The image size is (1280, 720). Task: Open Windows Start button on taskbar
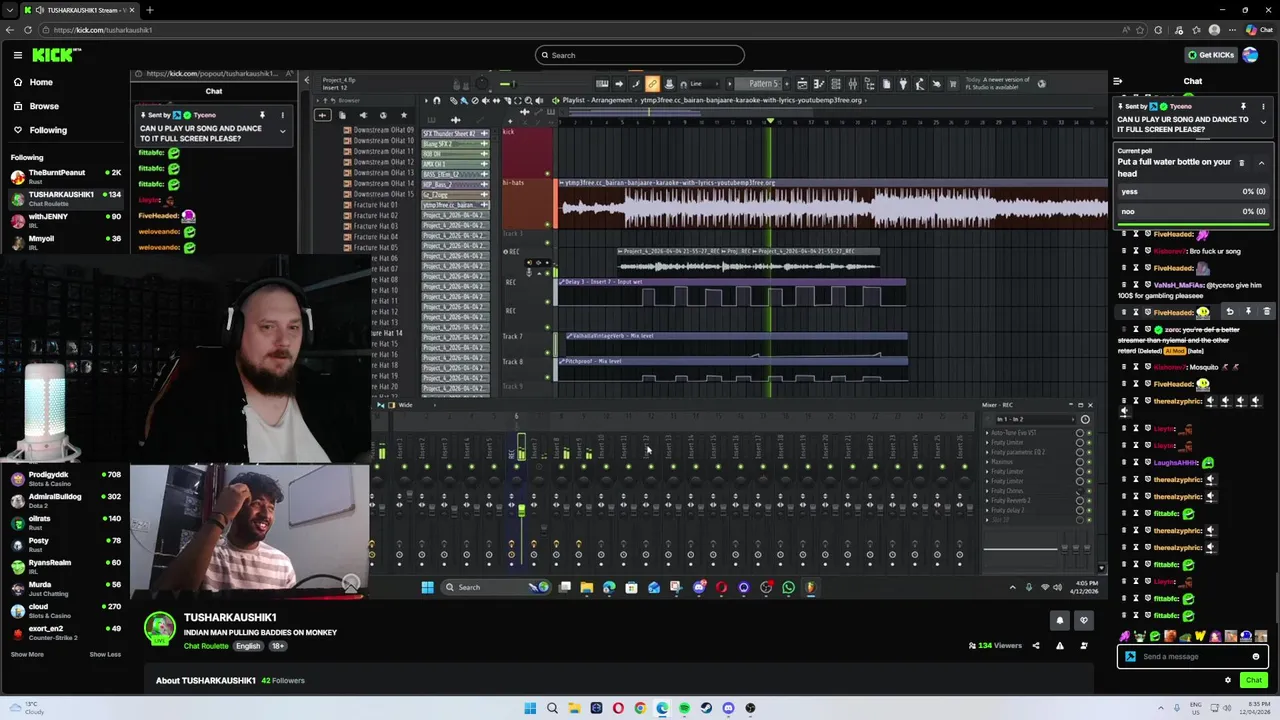530,708
